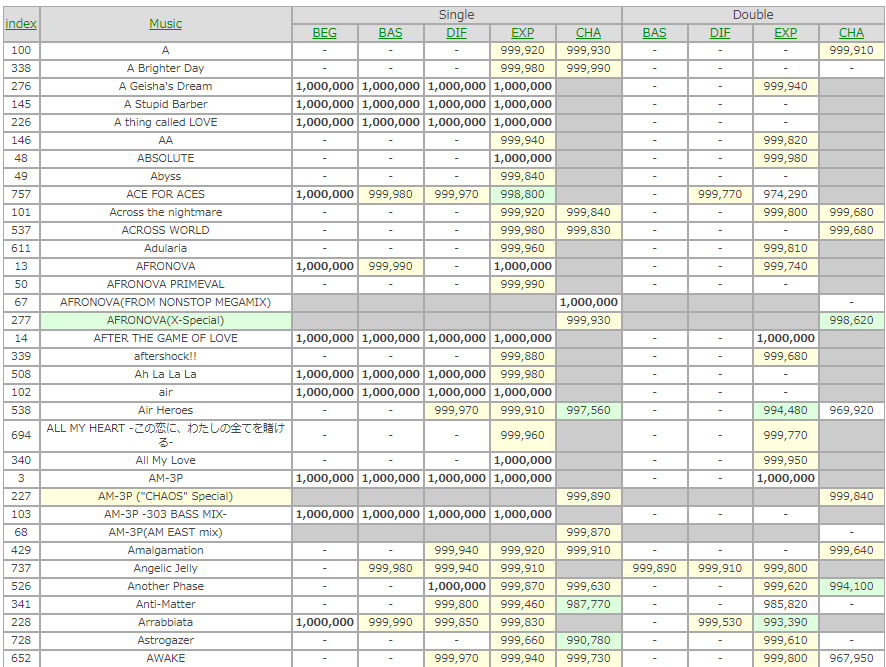Image resolution: width=886 pixels, height=667 pixels.
Task: Select 'AFTER THE GAME OF LOVE' title
Action: [x=166, y=339]
